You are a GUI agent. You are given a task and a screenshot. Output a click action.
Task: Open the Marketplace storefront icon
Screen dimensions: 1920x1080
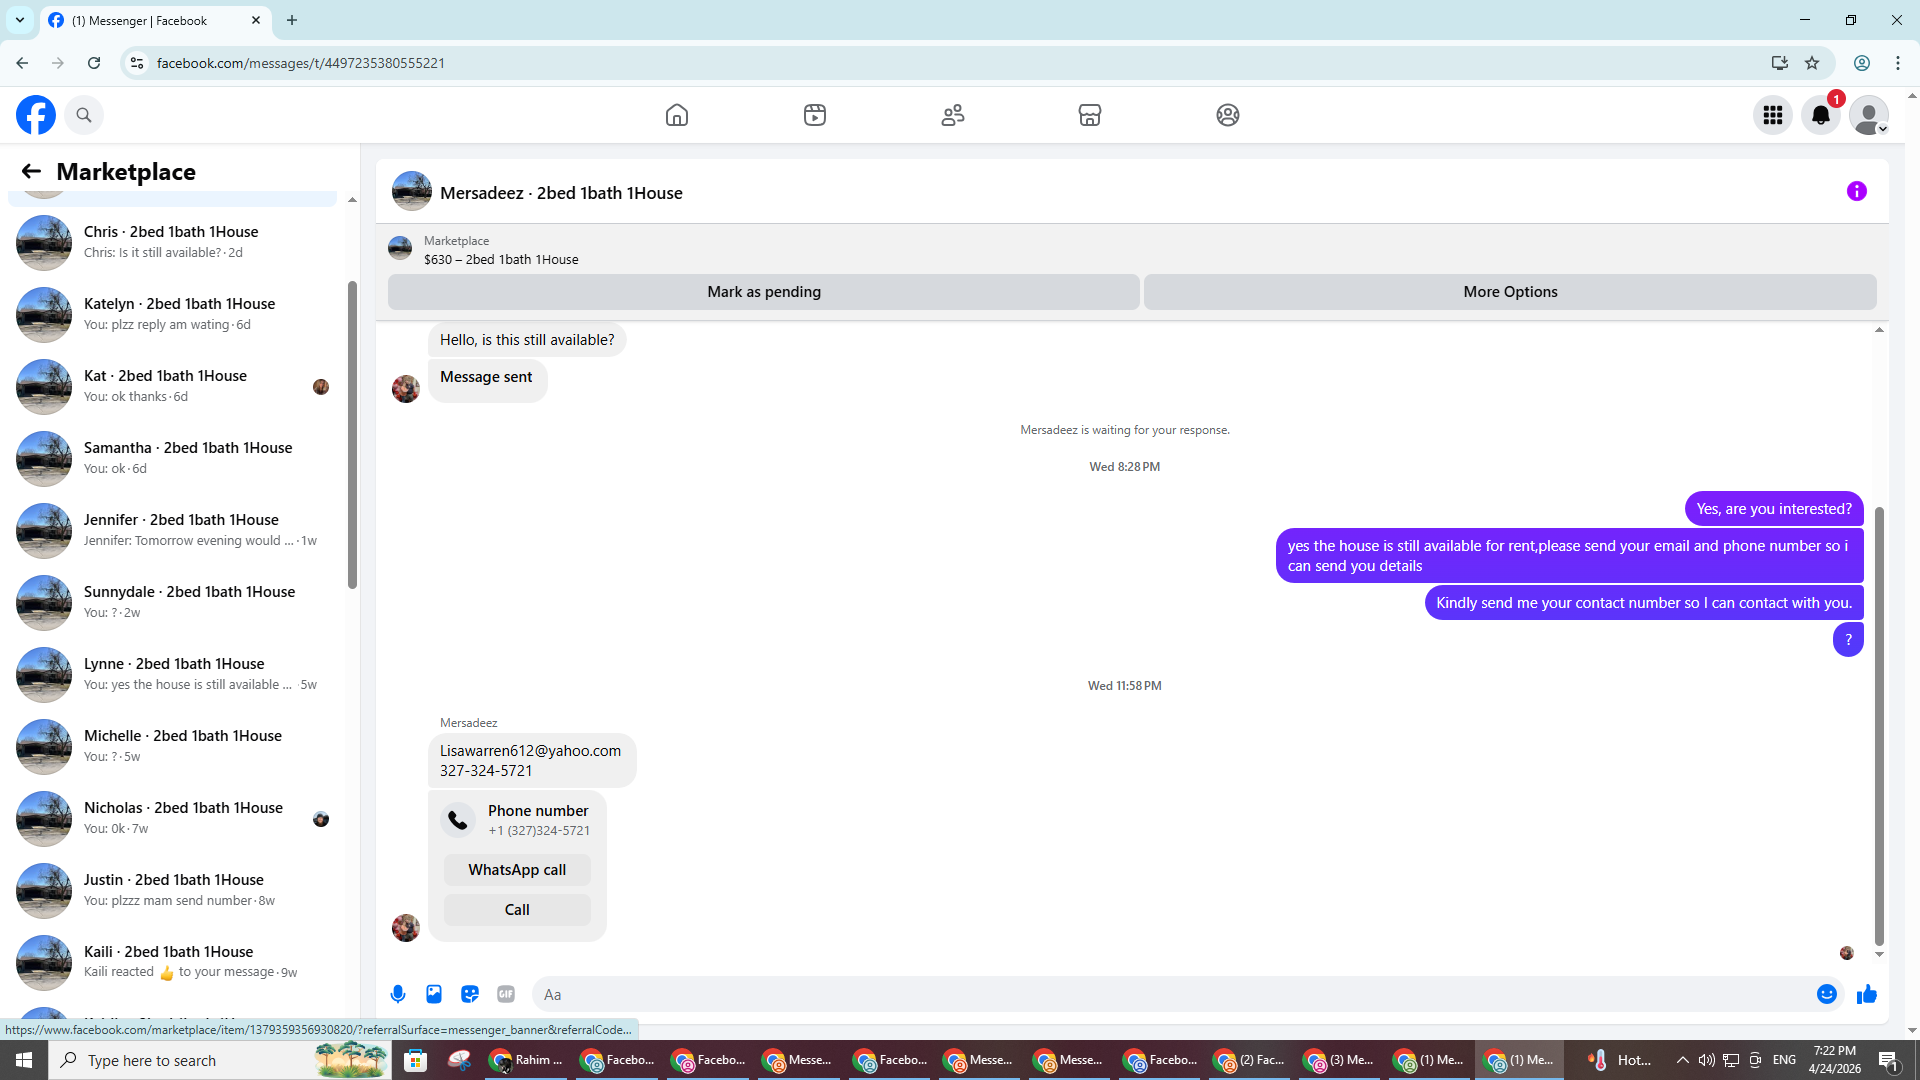click(x=1090, y=115)
